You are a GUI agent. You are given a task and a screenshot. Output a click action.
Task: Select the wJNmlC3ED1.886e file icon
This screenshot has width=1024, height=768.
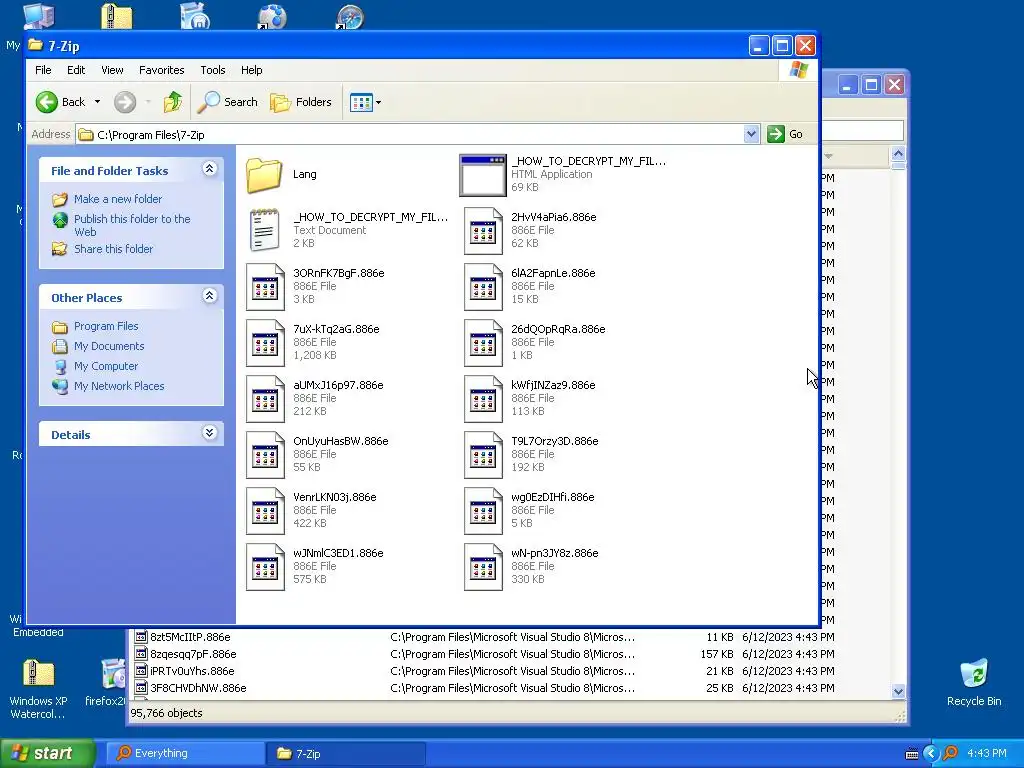(265, 568)
